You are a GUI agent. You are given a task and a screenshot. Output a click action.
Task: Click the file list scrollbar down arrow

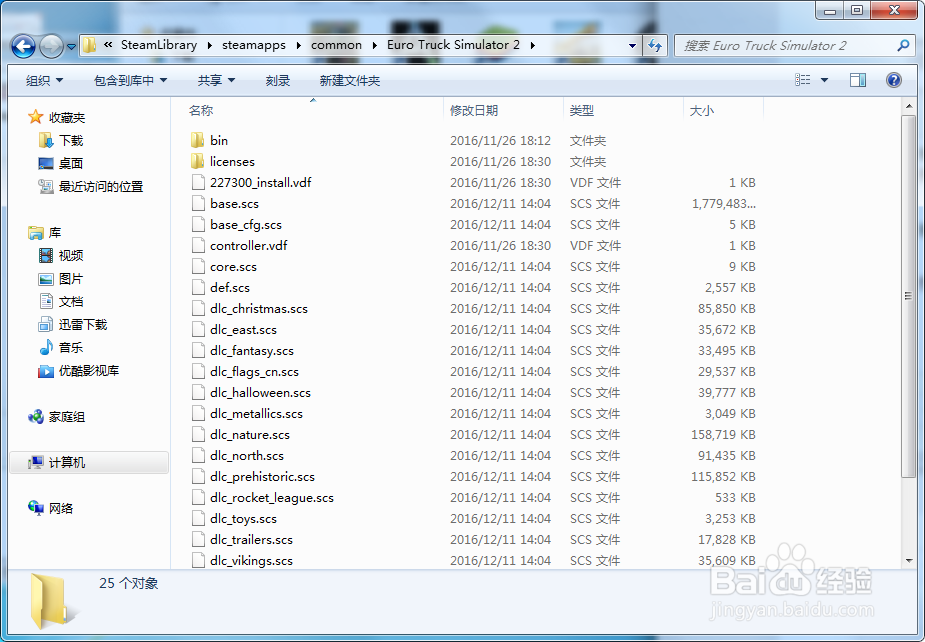(x=908, y=561)
